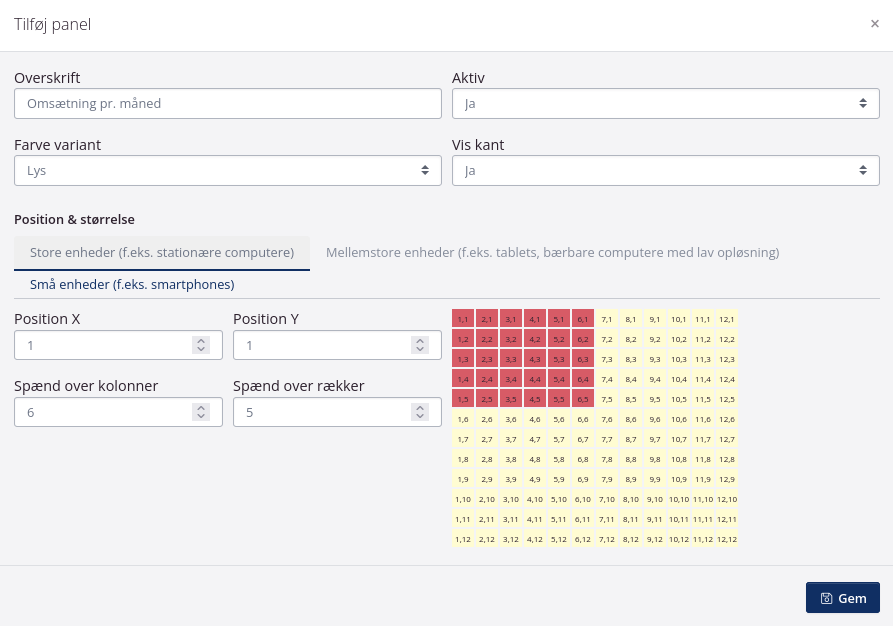This screenshot has width=893, height=626.
Task: Click grid cell 1,12
Action: pos(463,539)
